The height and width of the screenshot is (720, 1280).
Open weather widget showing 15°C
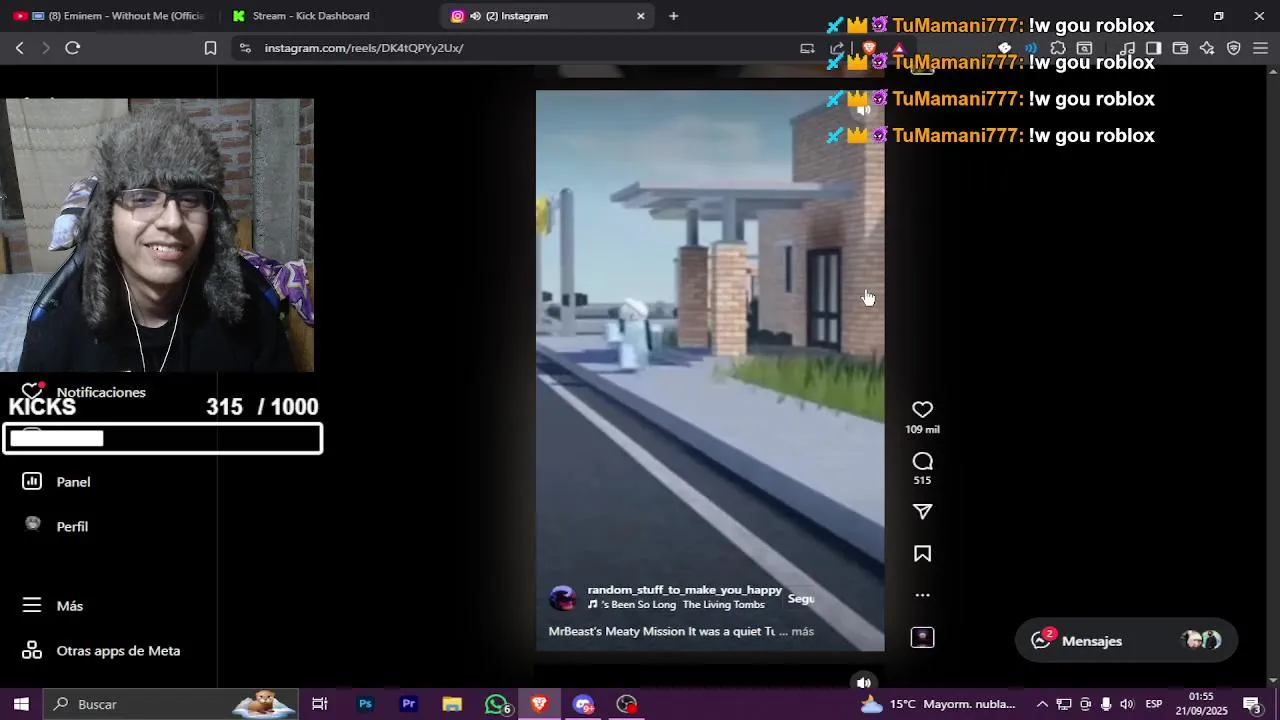(x=938, y=704)
